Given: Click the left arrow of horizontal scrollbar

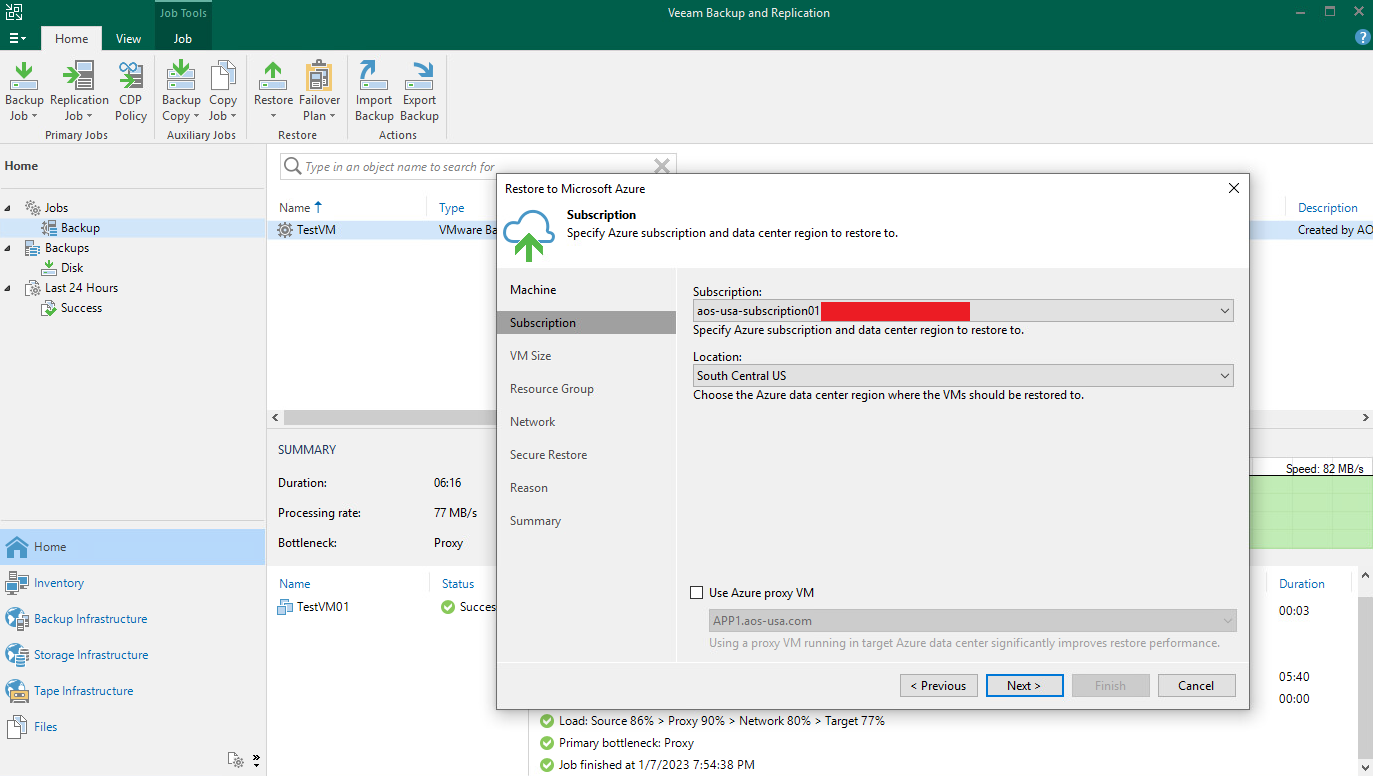Looking at the screenshot, I should click(x=274, y=417).
